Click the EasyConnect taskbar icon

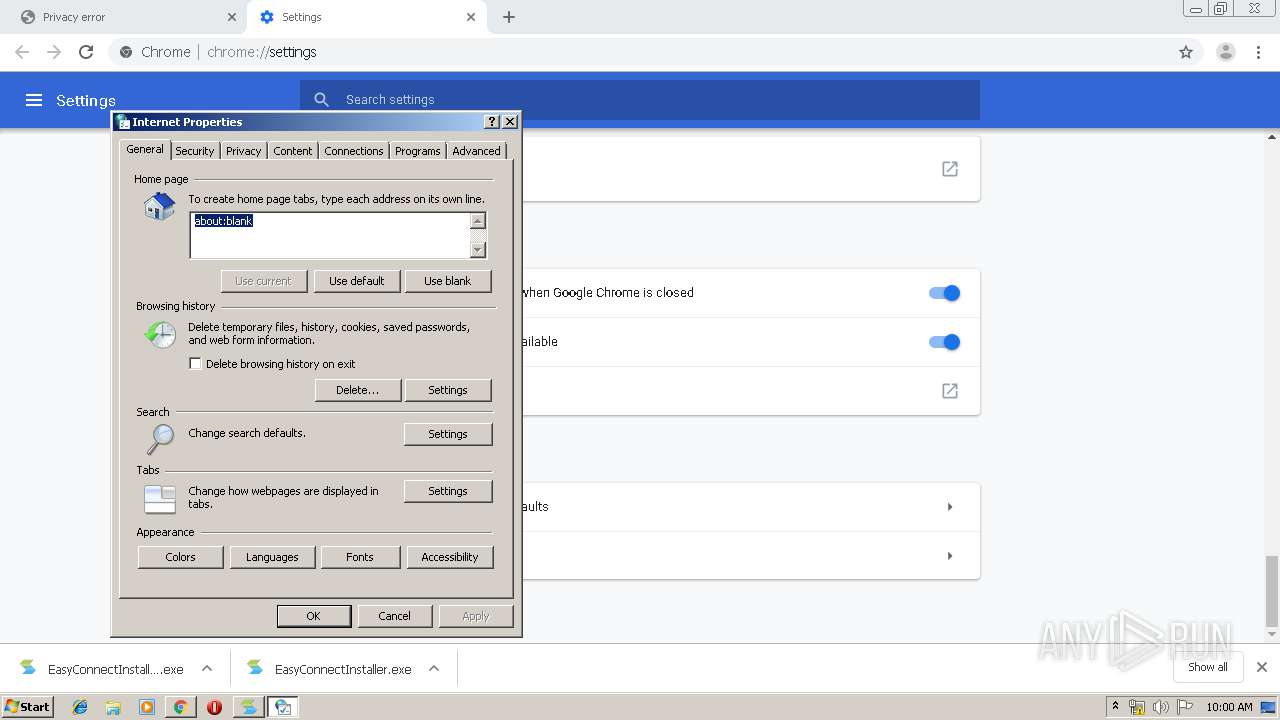(247, 707)
